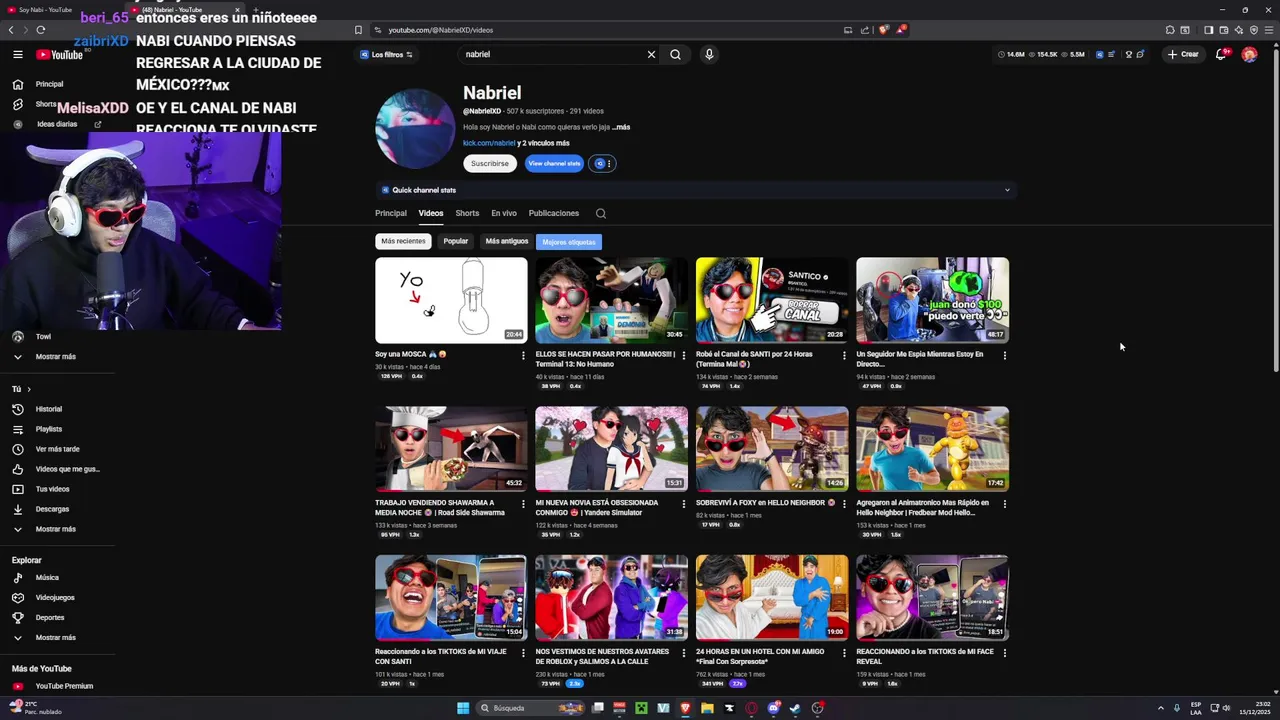Screen dimensions: 1280x720
Task: Open 'Ideas diarias' in the sidebar
Action: [57, 124]
